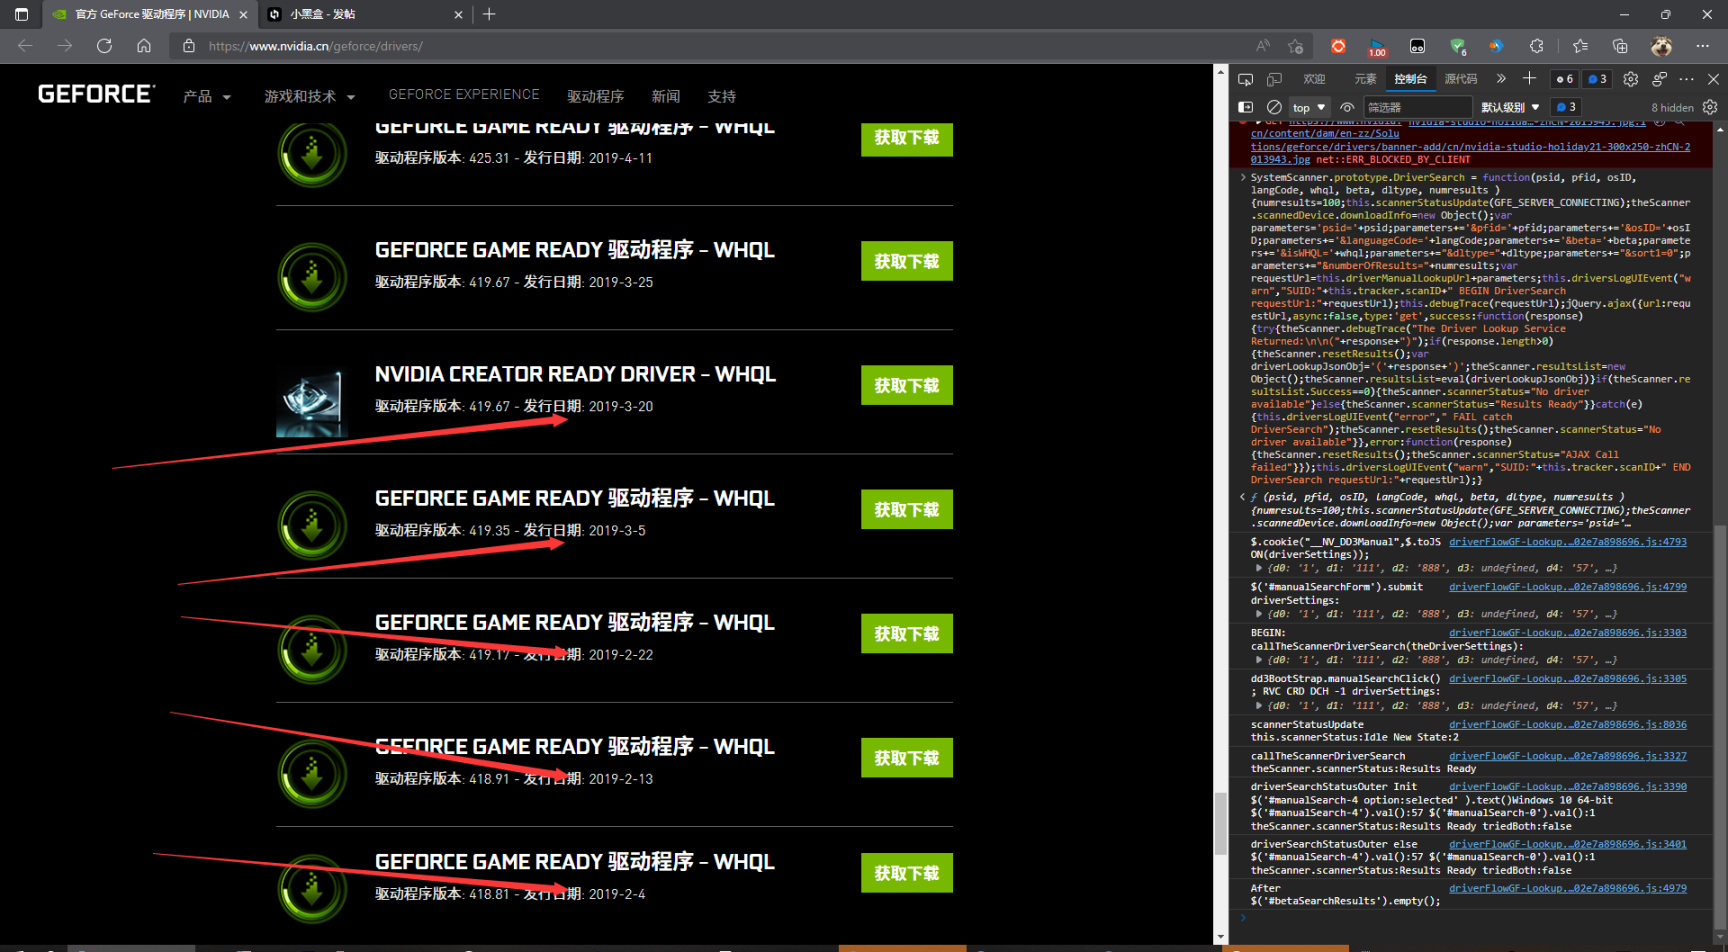The height and width of the screenshot is (952, 1728).
Task: Open console settings gear beside 8 hidden
Action: [1710, 107]
